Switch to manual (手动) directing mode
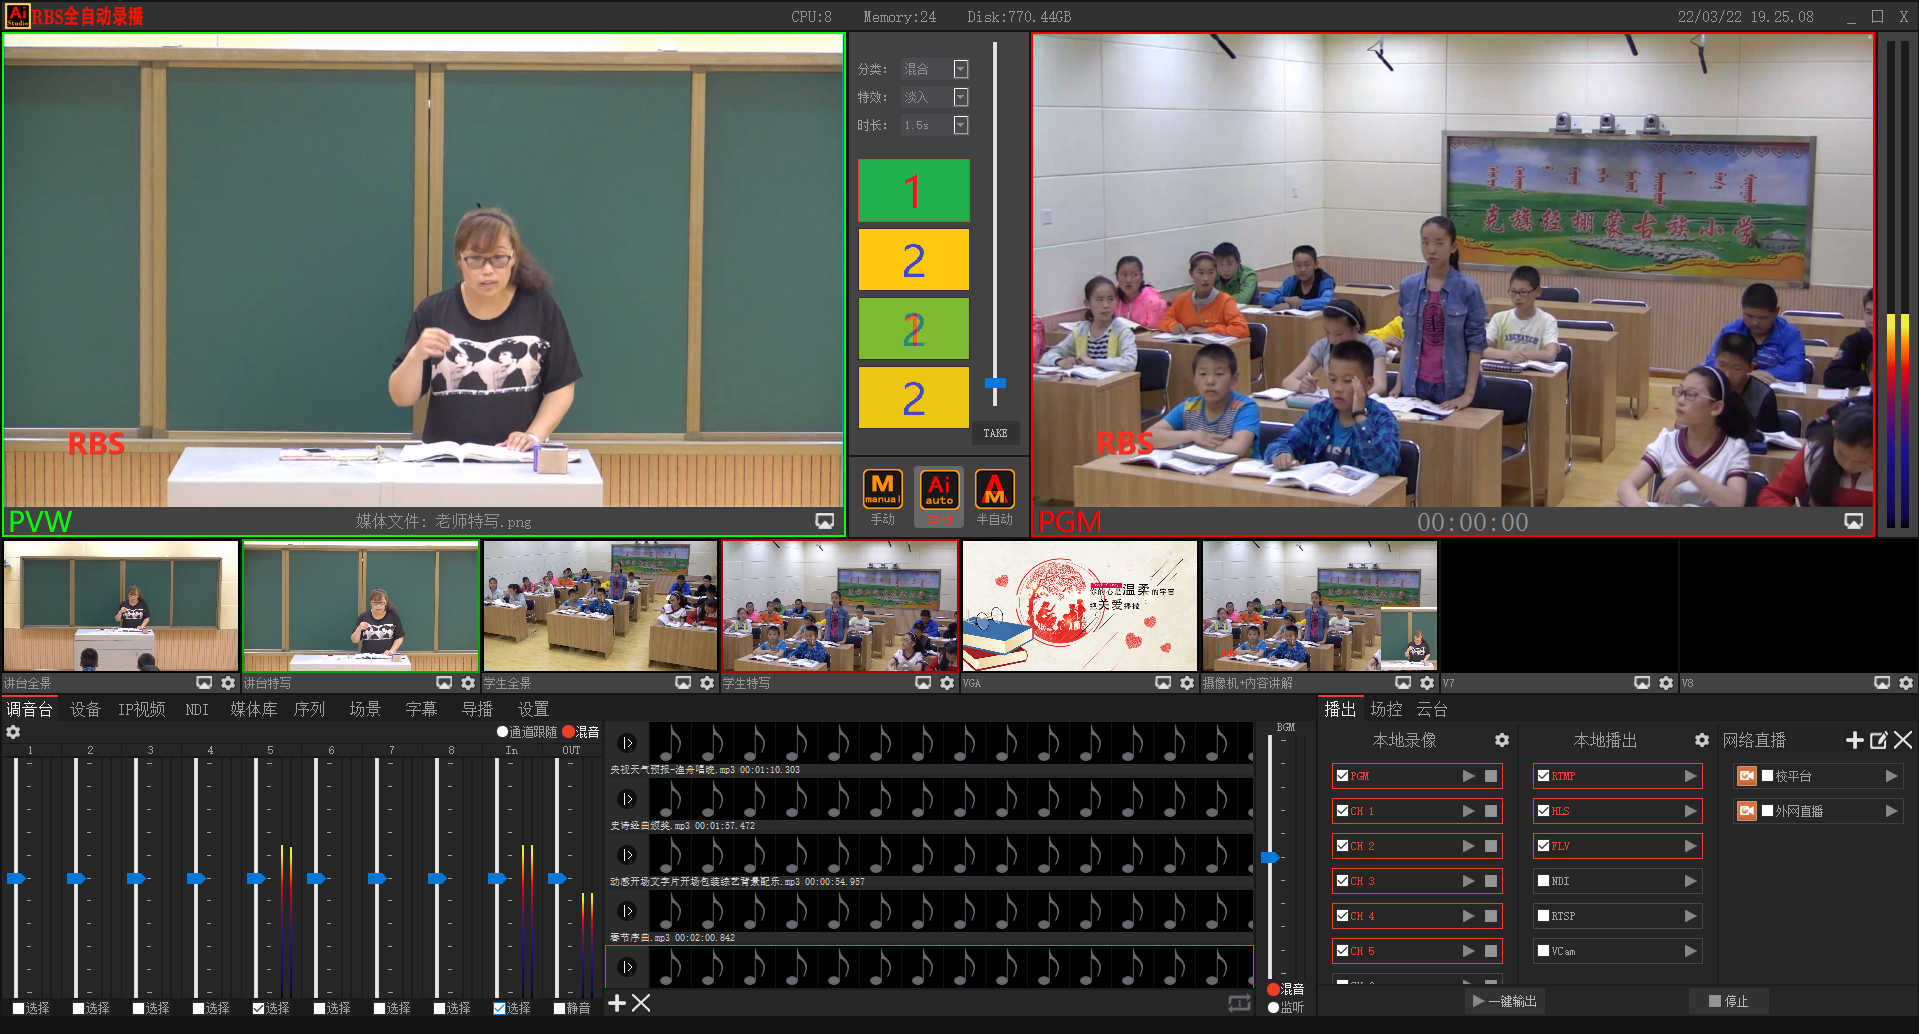Image resolution: width=1919 pixels, height=1034 pixels. pos(882,490)
